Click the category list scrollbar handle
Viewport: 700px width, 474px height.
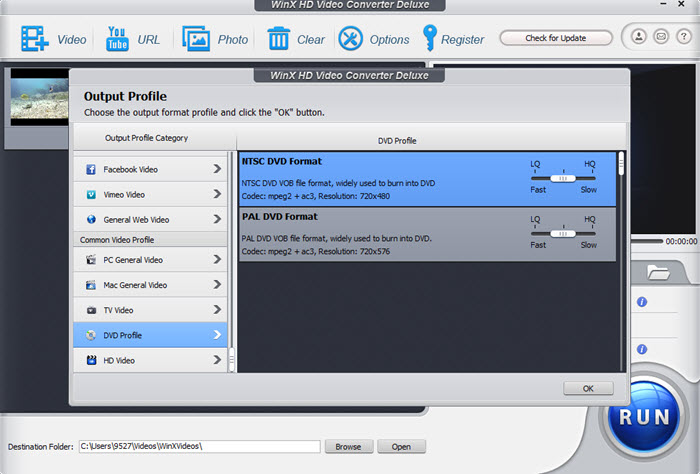(232, 360)
